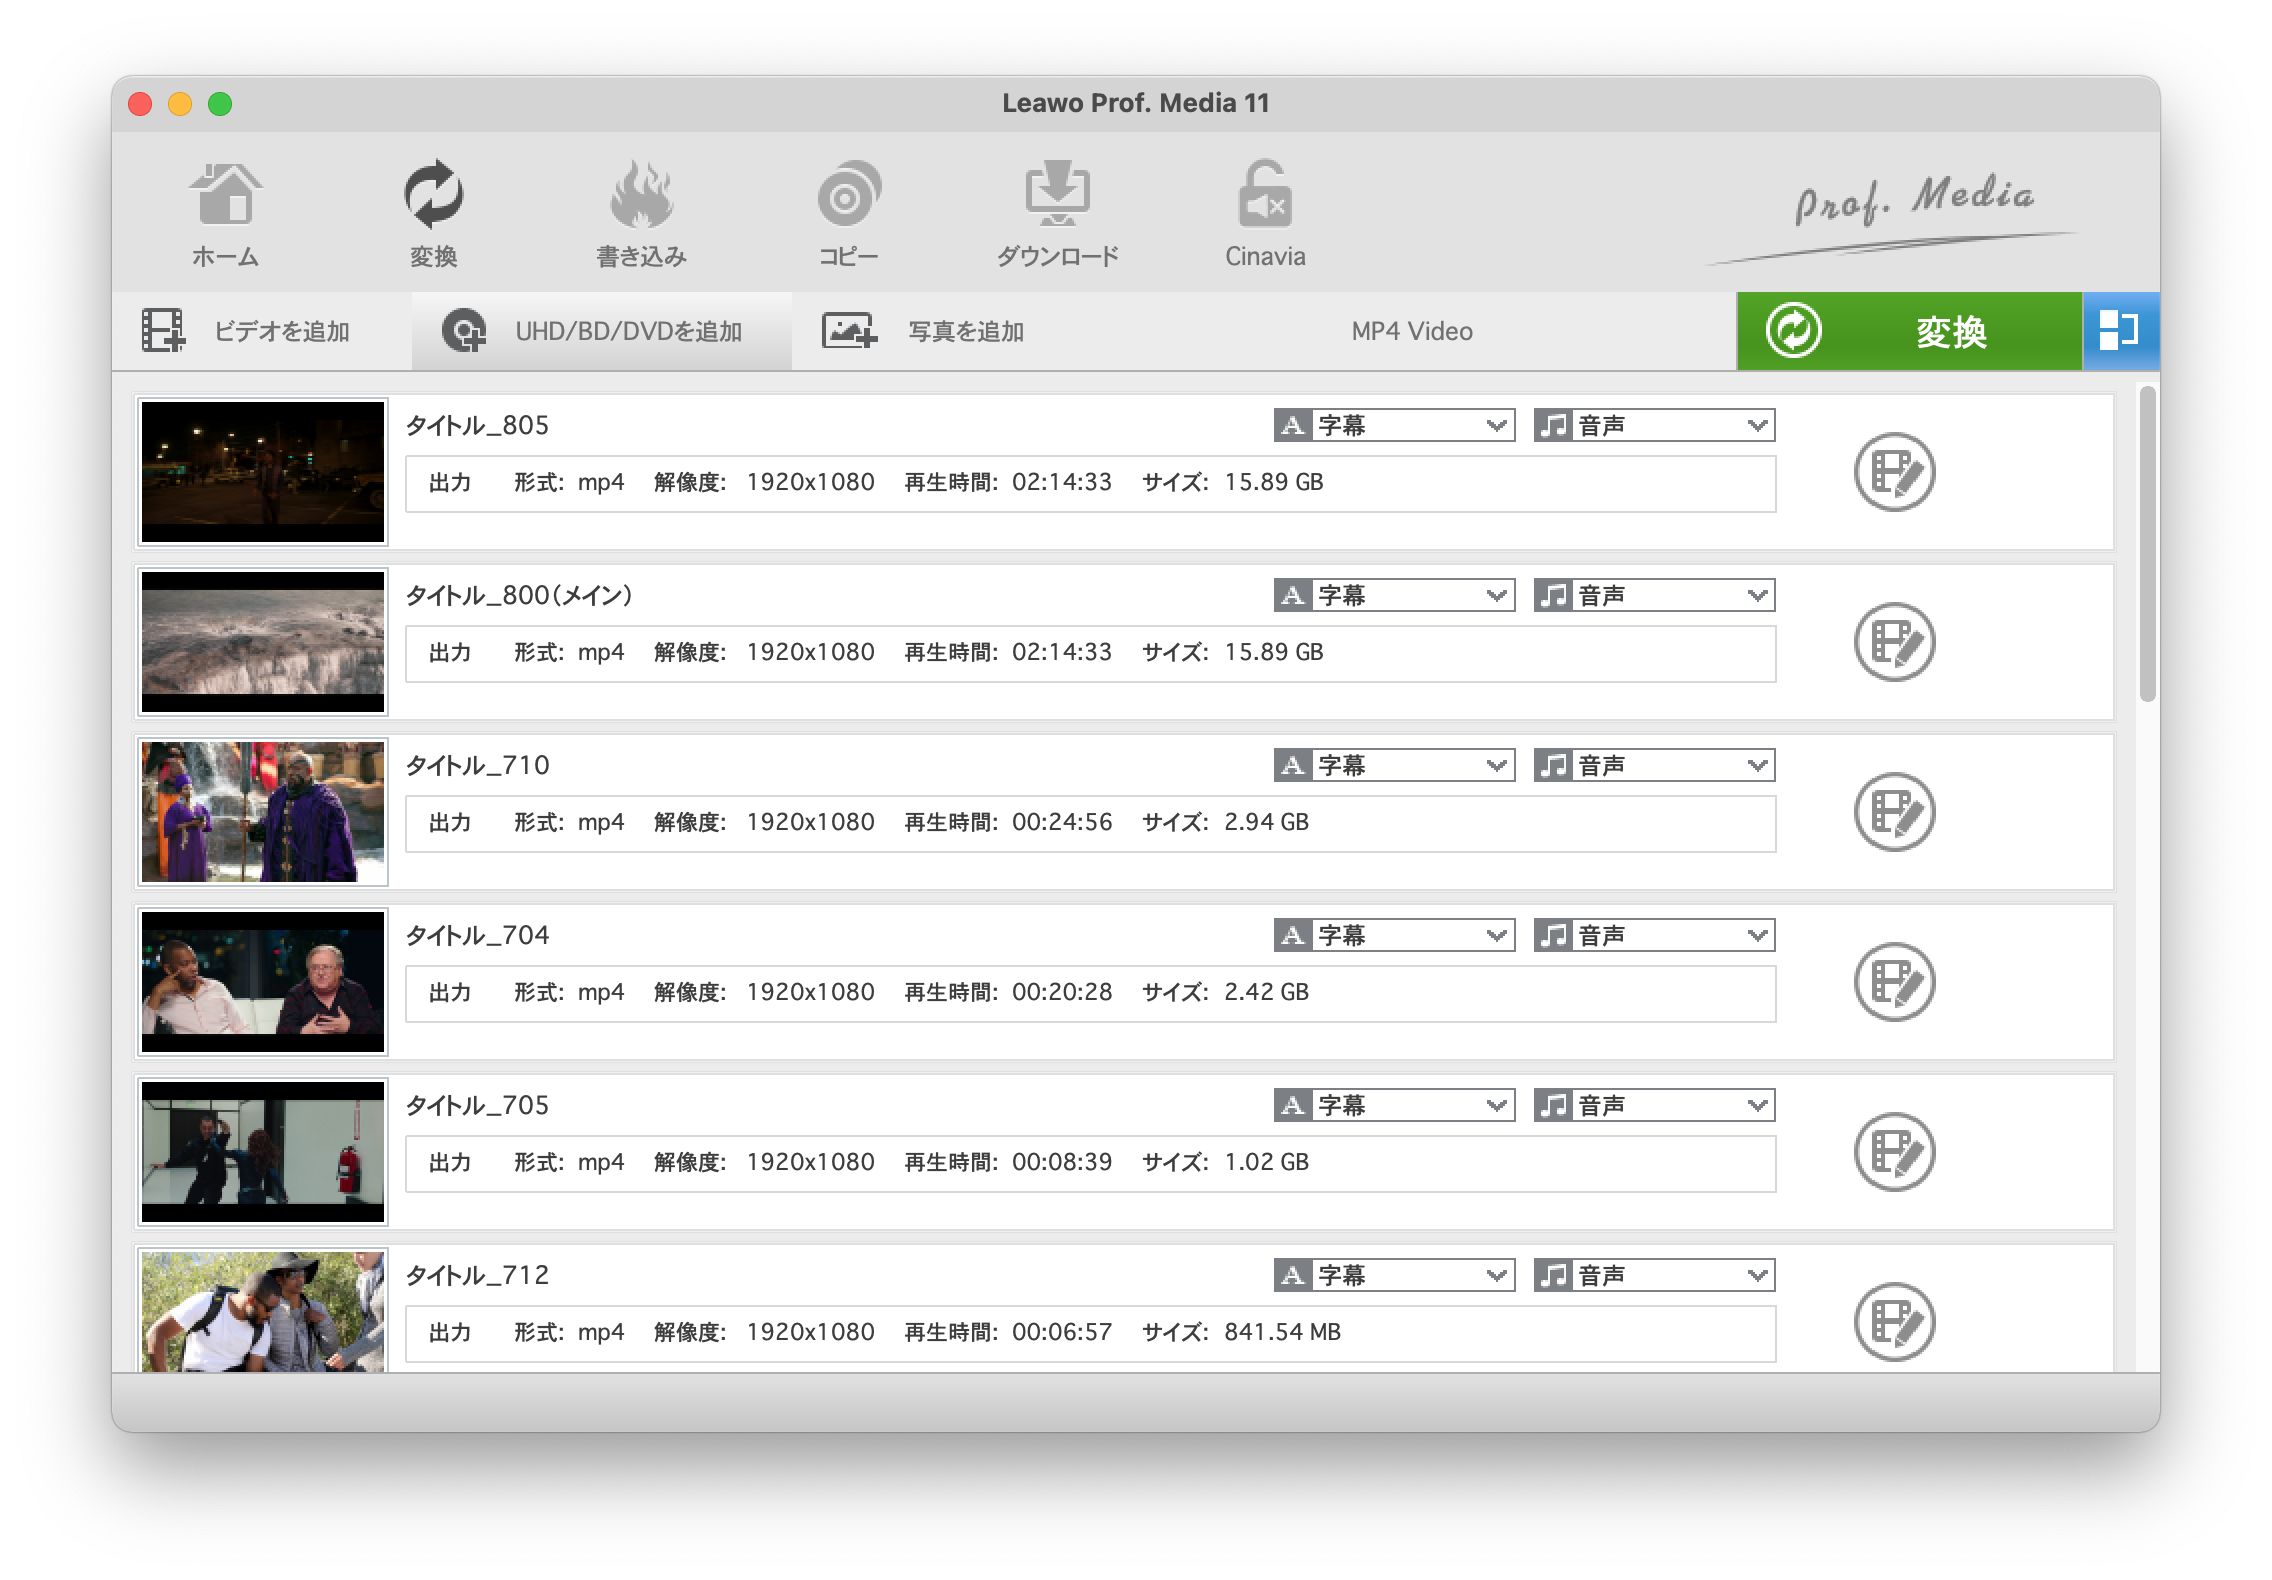This screenshot has width=2272, height=1580.
Task: Select the ホーム tab label
Action: (226, 257)
